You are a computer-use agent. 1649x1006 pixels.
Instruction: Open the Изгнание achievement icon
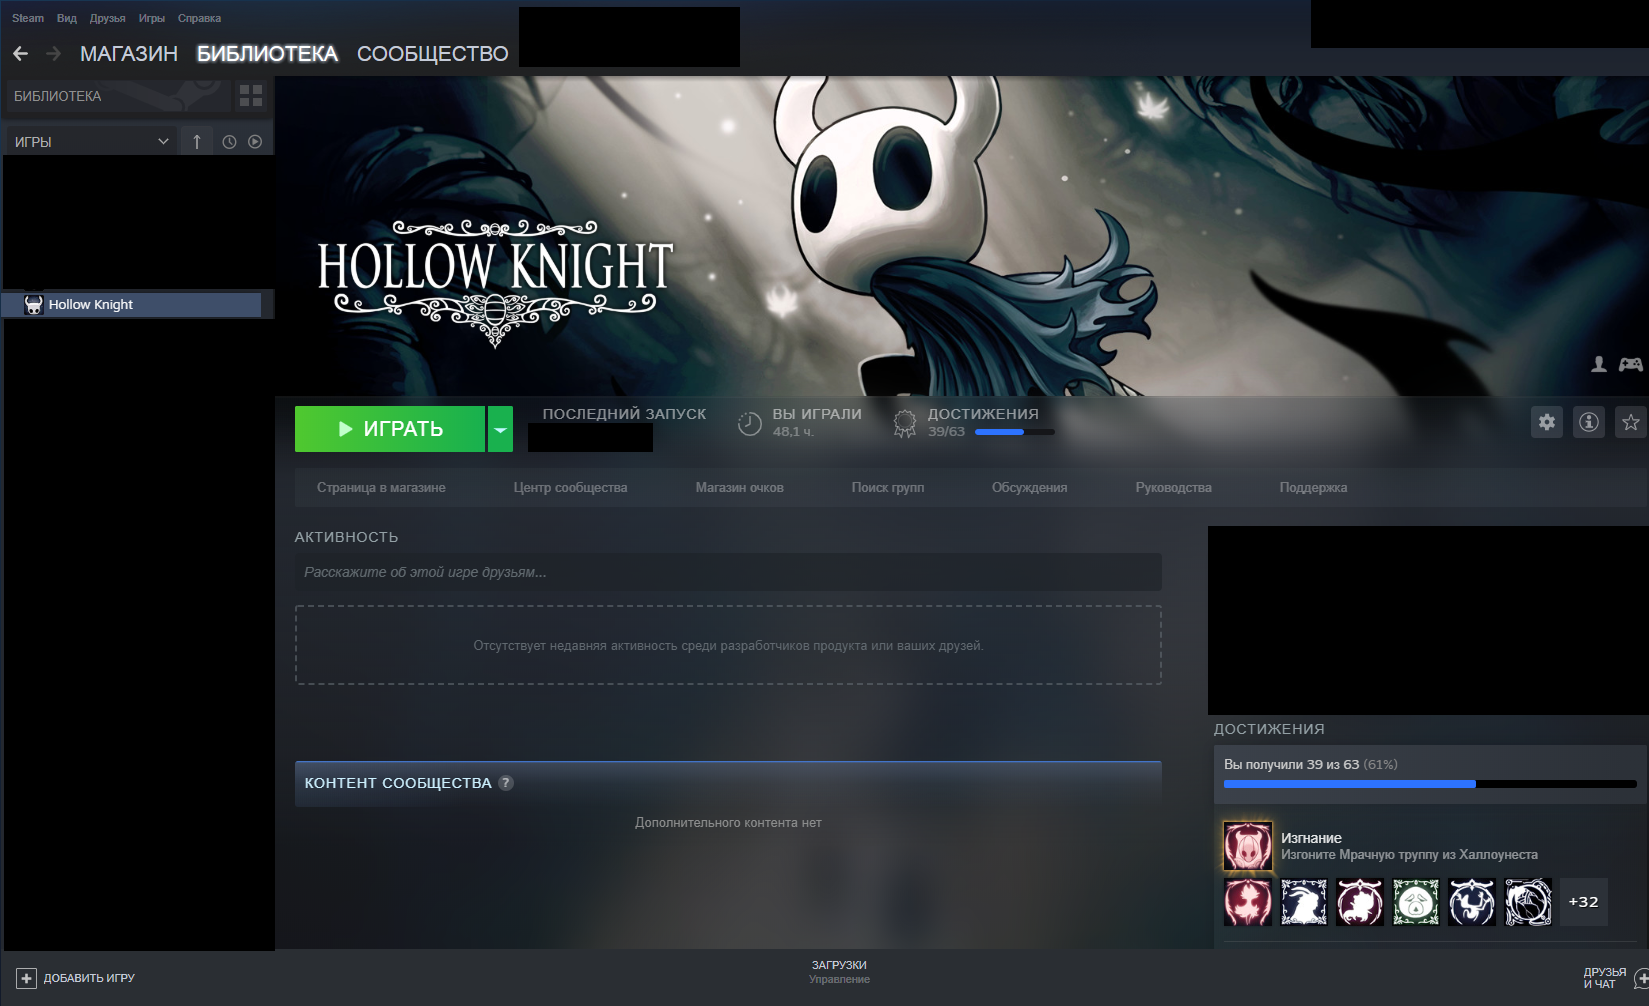pyautogui.click(x=1248, y=846)
